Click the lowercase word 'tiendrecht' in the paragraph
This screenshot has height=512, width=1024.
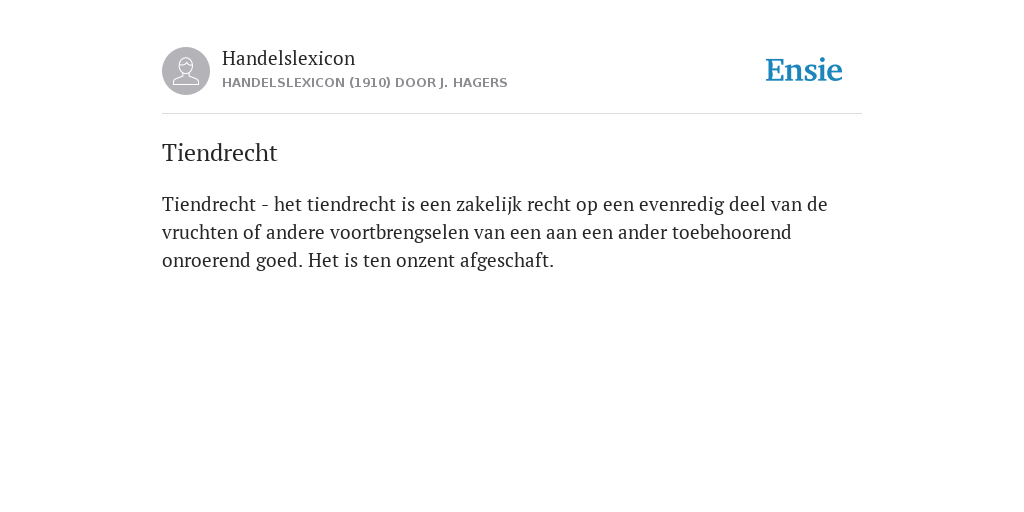pos(351,204)
